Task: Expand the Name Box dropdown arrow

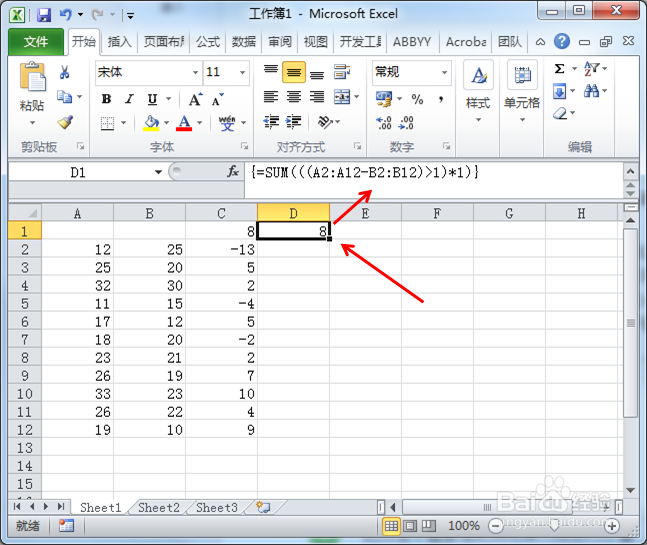Action: (x=158, y=172)
